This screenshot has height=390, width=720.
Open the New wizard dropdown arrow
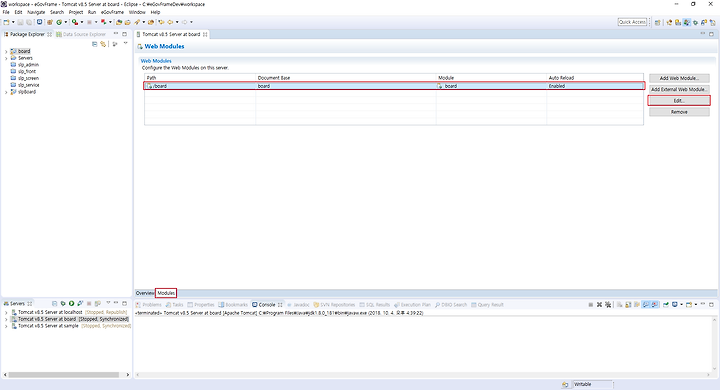pos(13,22)
